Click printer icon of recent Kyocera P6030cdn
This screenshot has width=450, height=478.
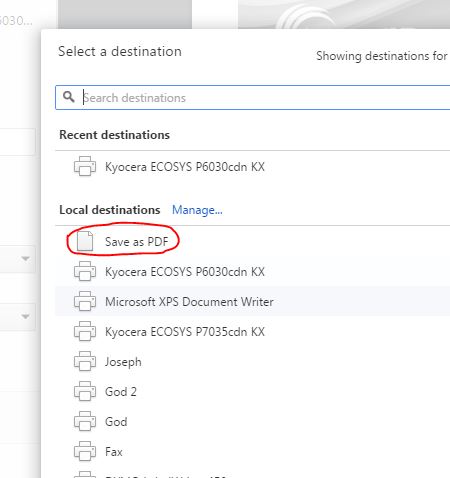(x=85, y=166)
